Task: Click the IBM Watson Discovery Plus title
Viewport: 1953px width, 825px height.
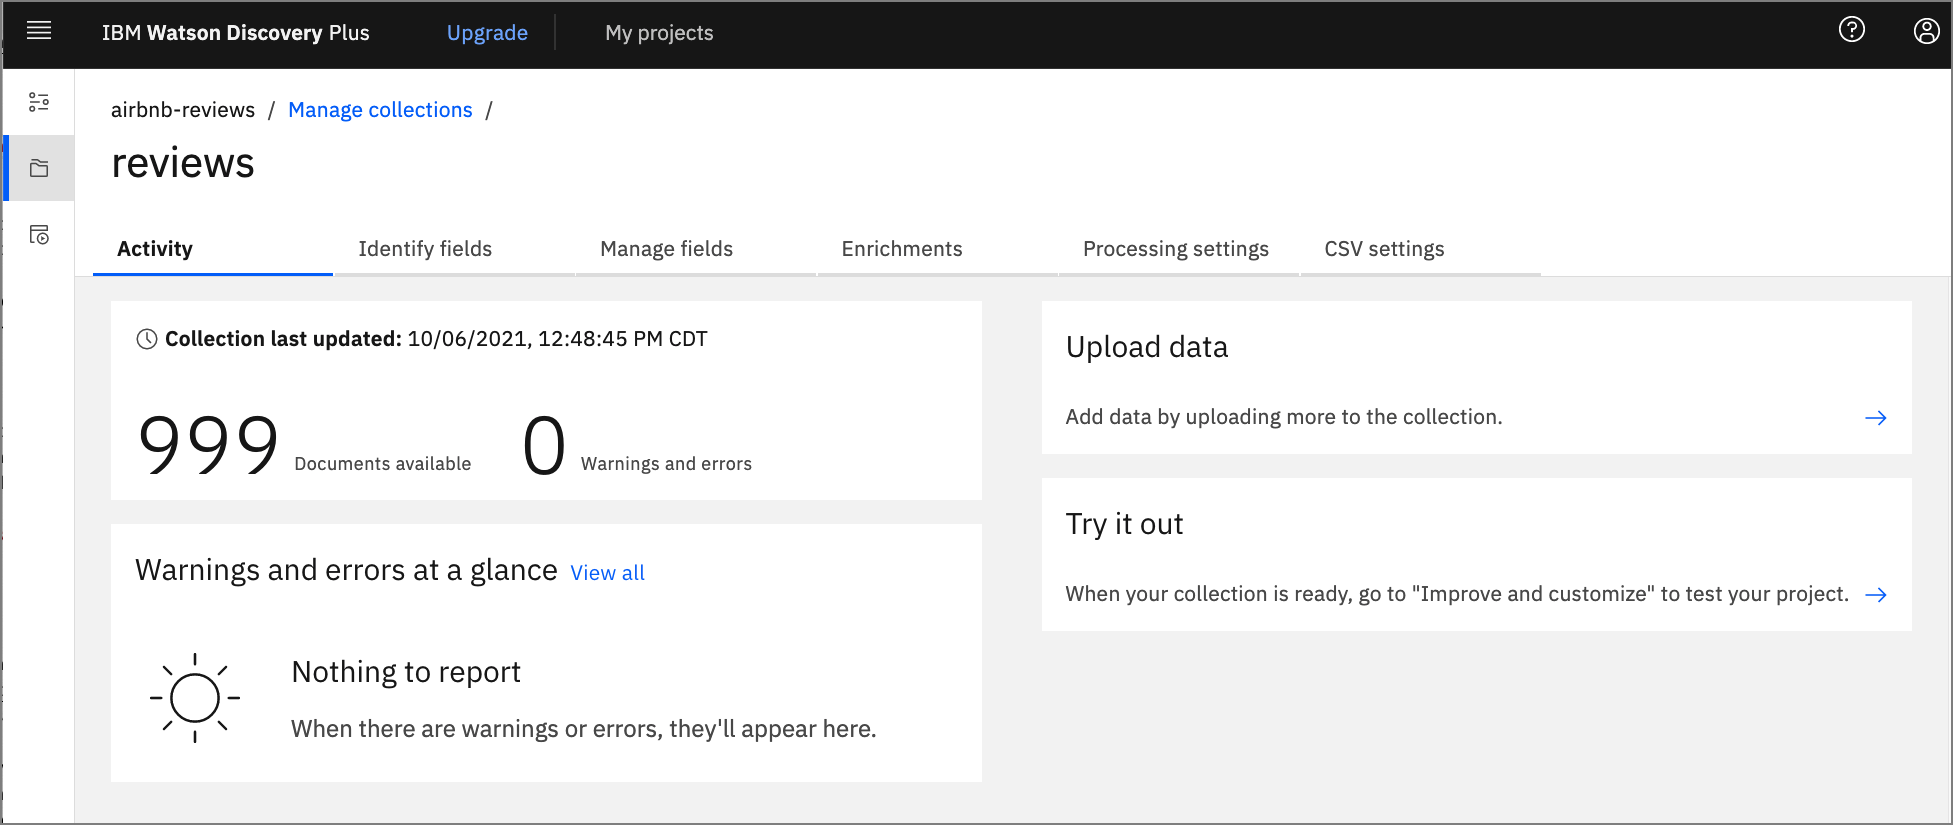Action: pos(235,33)
